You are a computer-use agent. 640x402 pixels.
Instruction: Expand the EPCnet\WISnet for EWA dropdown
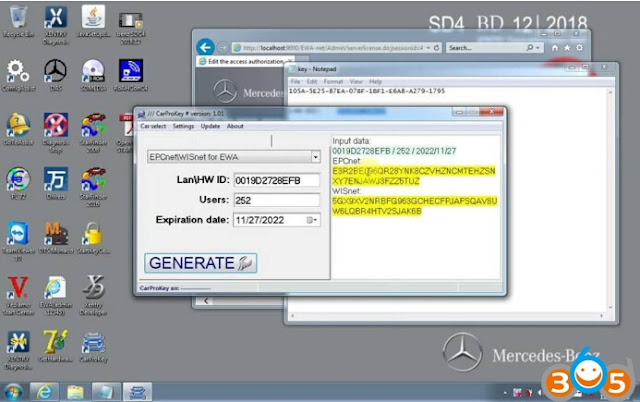[x=316, y=157]
